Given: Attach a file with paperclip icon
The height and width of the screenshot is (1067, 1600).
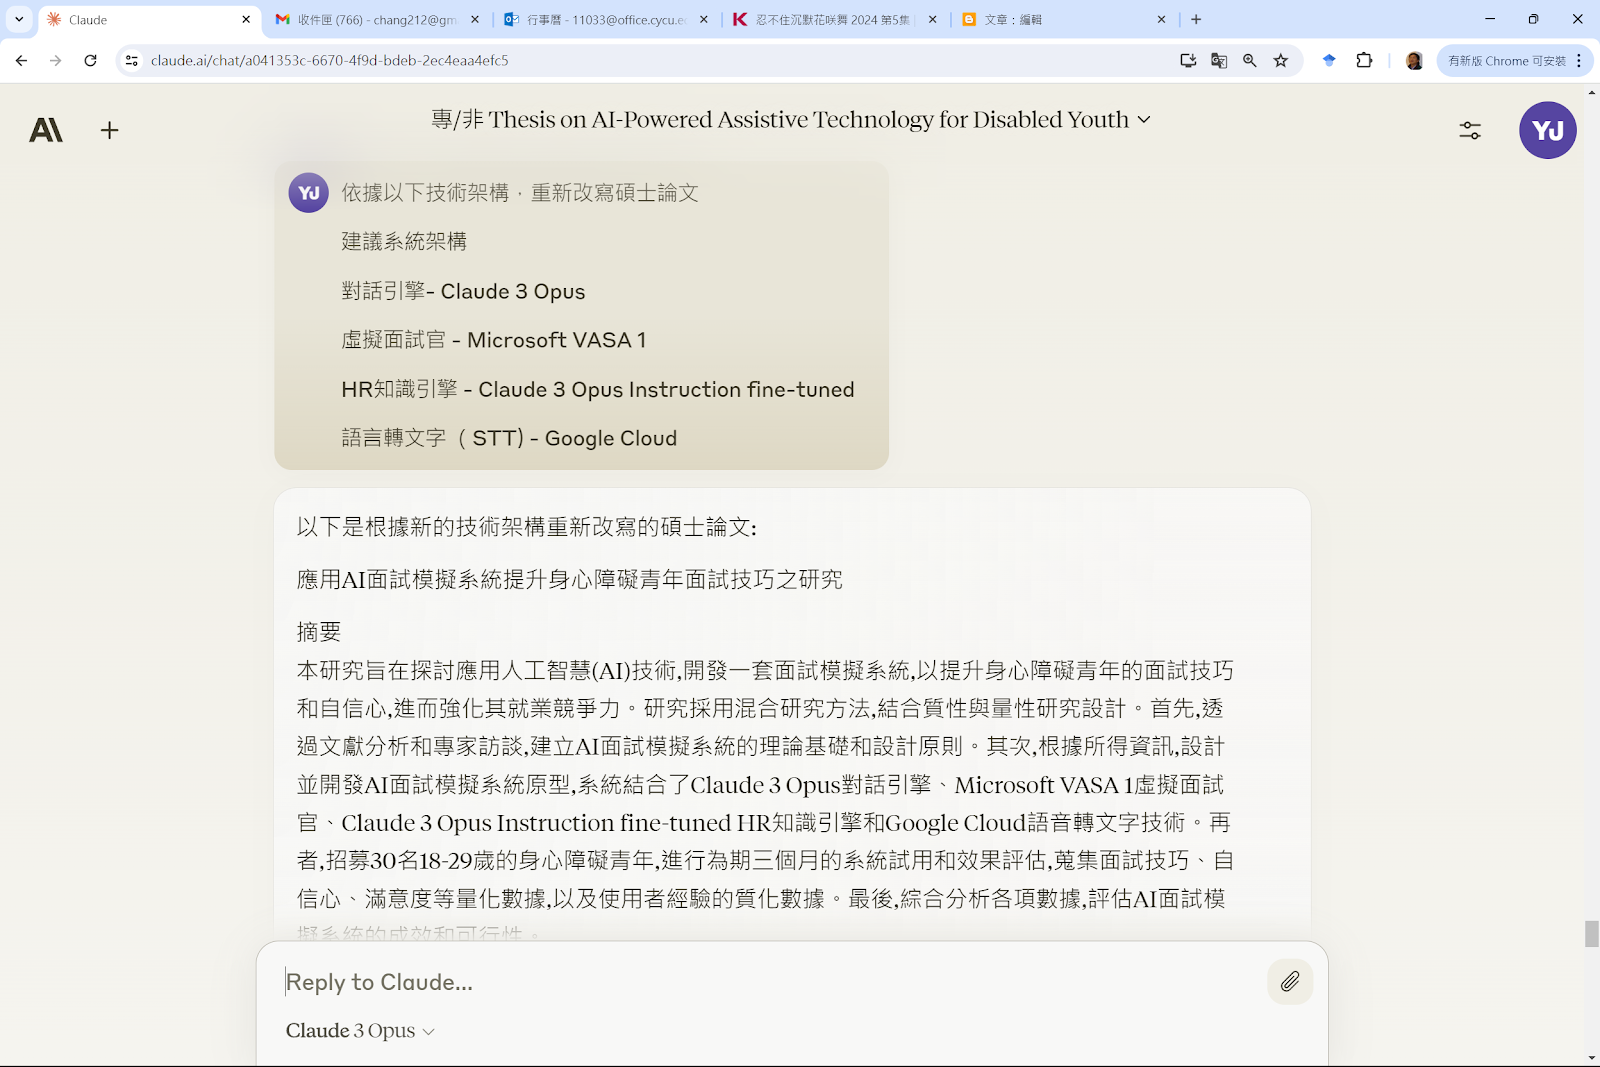Looking at the screenshot, I should (1290, 982).
